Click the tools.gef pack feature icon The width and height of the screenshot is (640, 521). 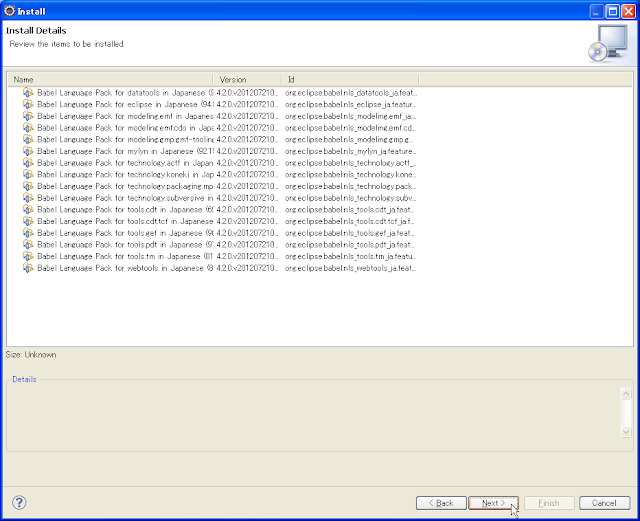(x=28, y=233)
